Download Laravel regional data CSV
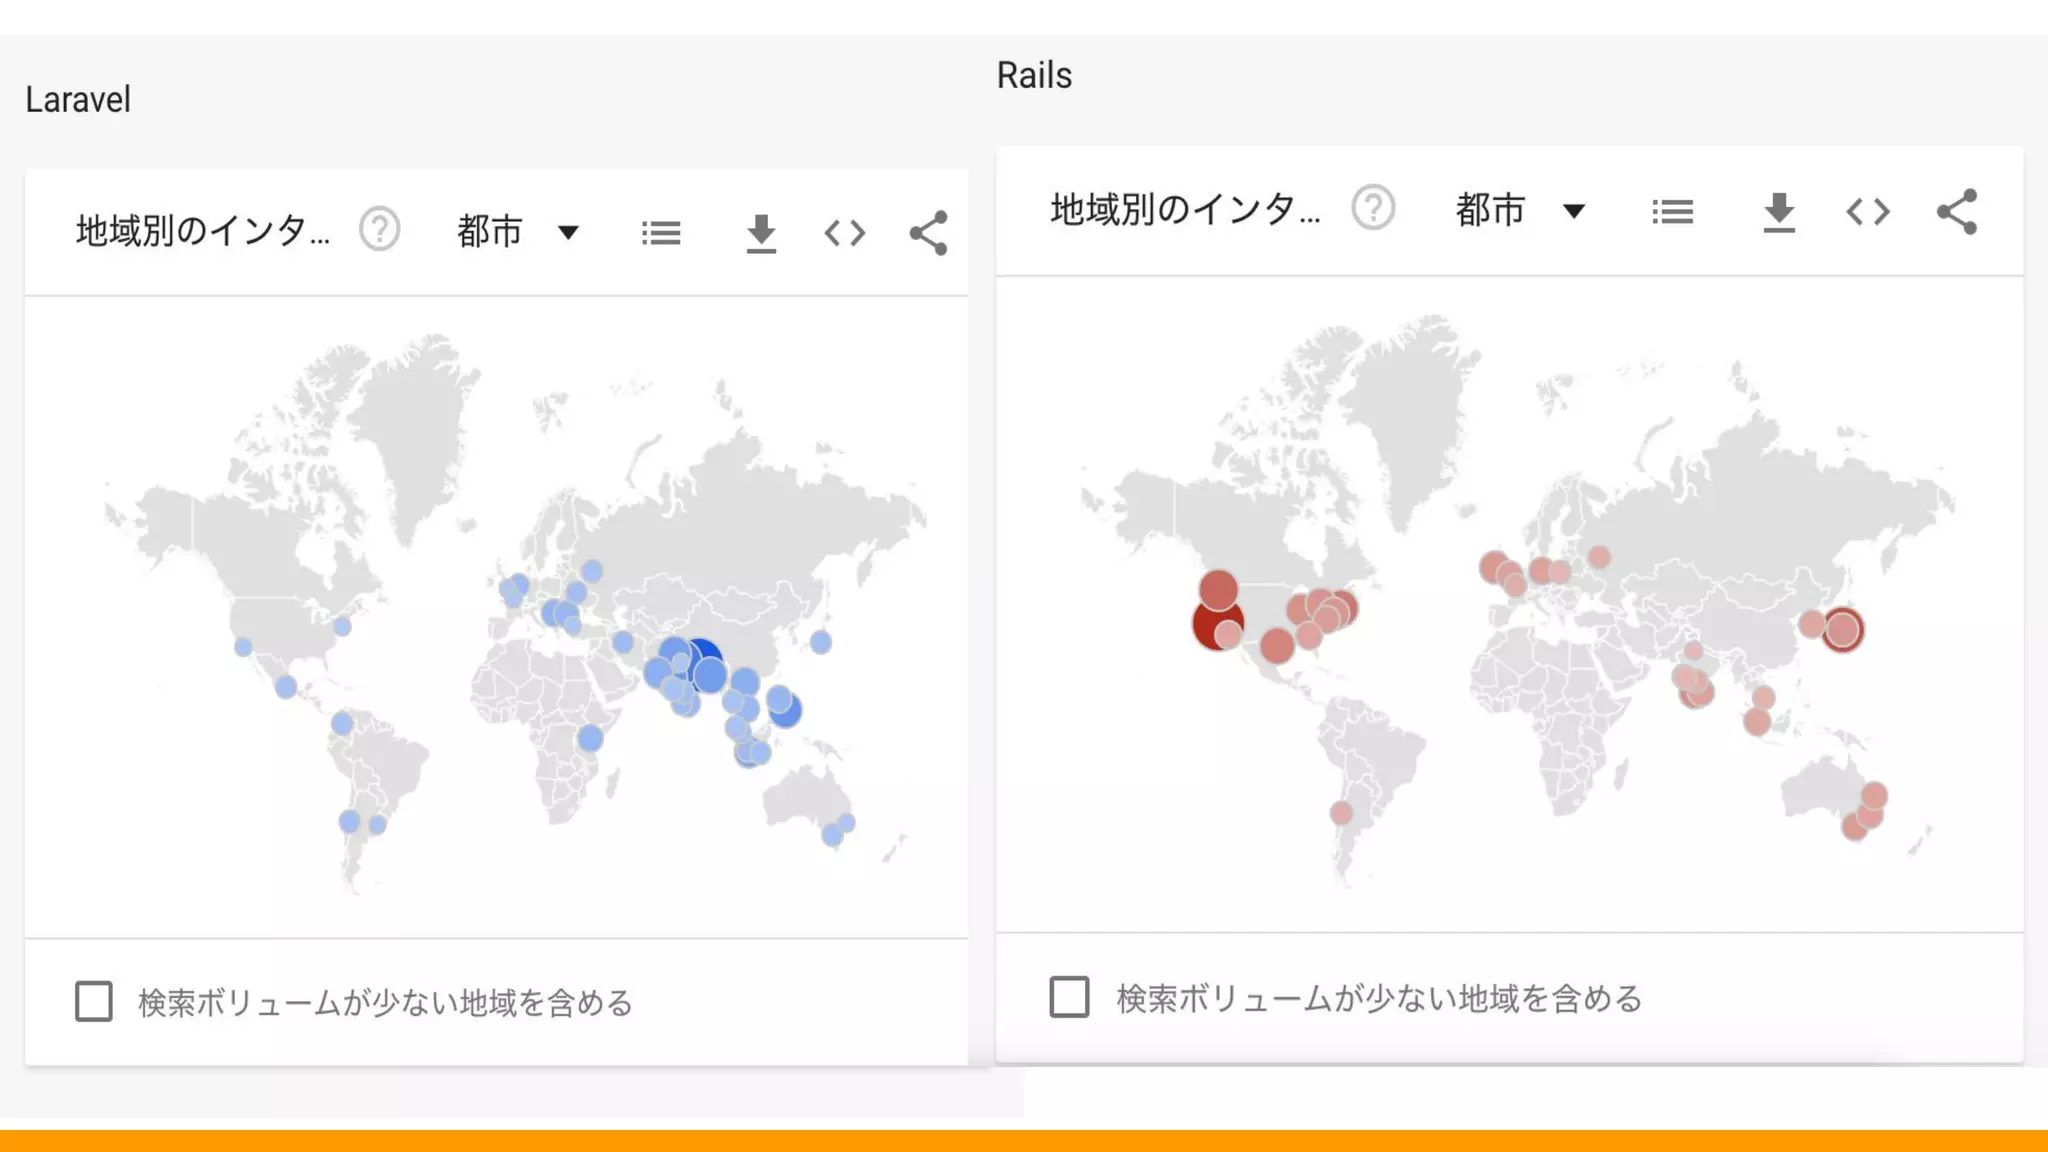 (761, 233)
